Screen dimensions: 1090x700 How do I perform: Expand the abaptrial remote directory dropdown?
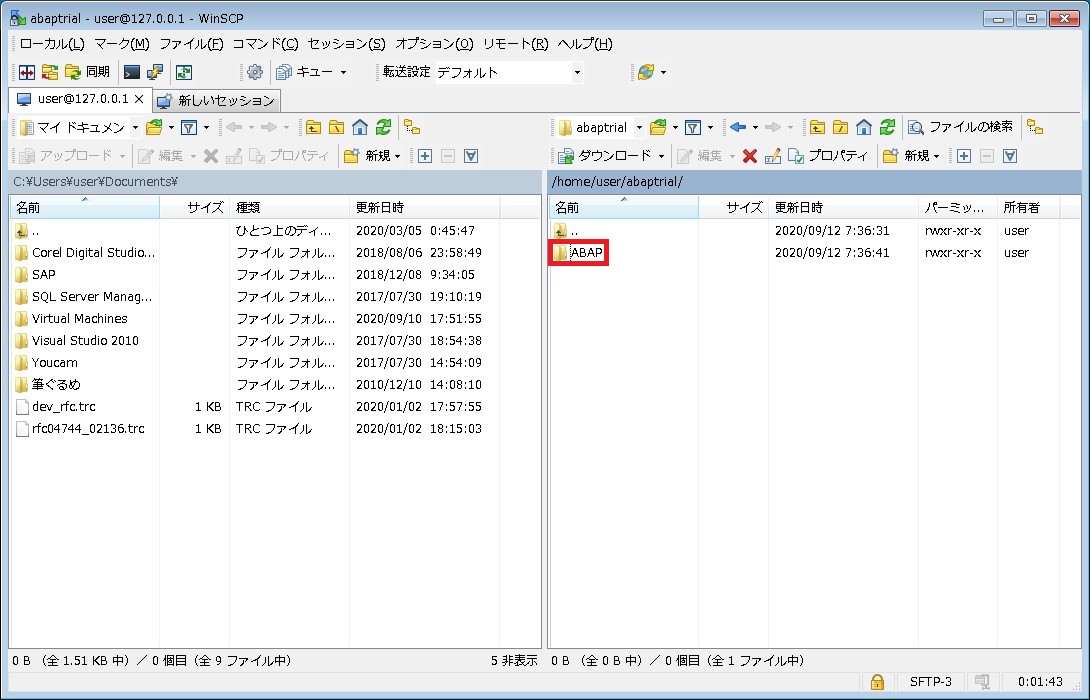point(639,128)
